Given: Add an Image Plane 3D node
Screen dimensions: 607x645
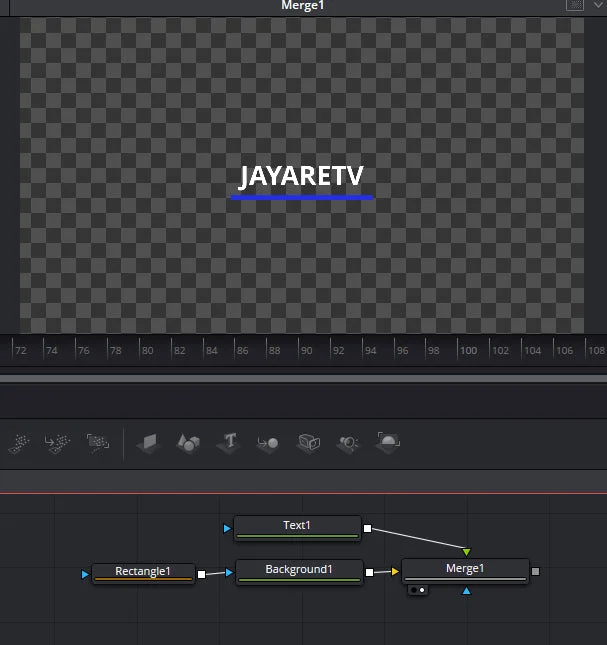Looking at the screenshot, I should (148, 443).
